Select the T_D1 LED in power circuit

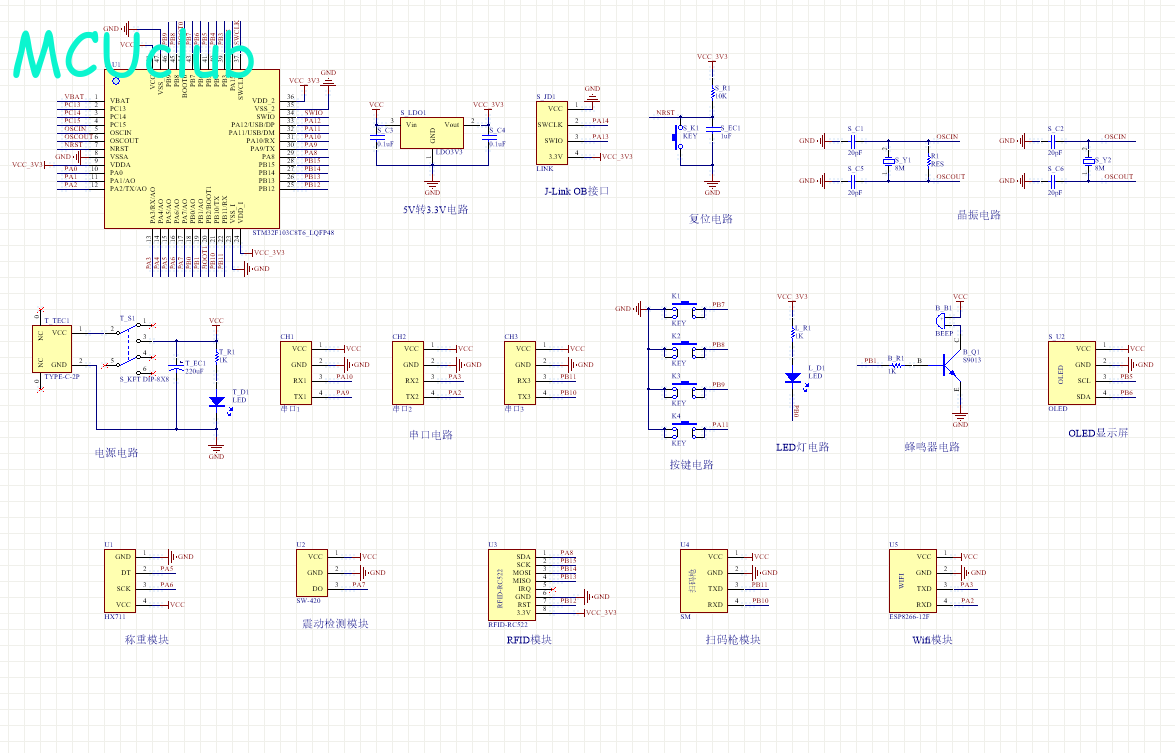tap(216, 400)
